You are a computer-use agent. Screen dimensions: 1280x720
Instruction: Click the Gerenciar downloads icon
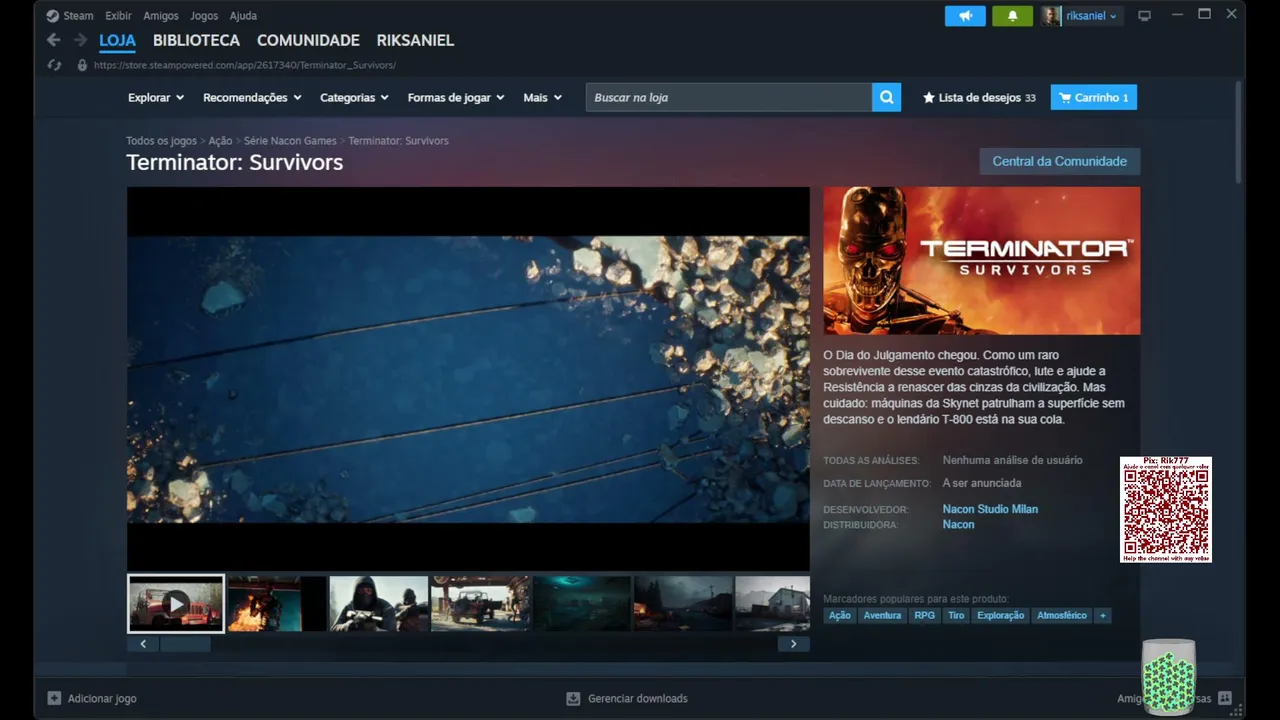click(x=573, y=698)
